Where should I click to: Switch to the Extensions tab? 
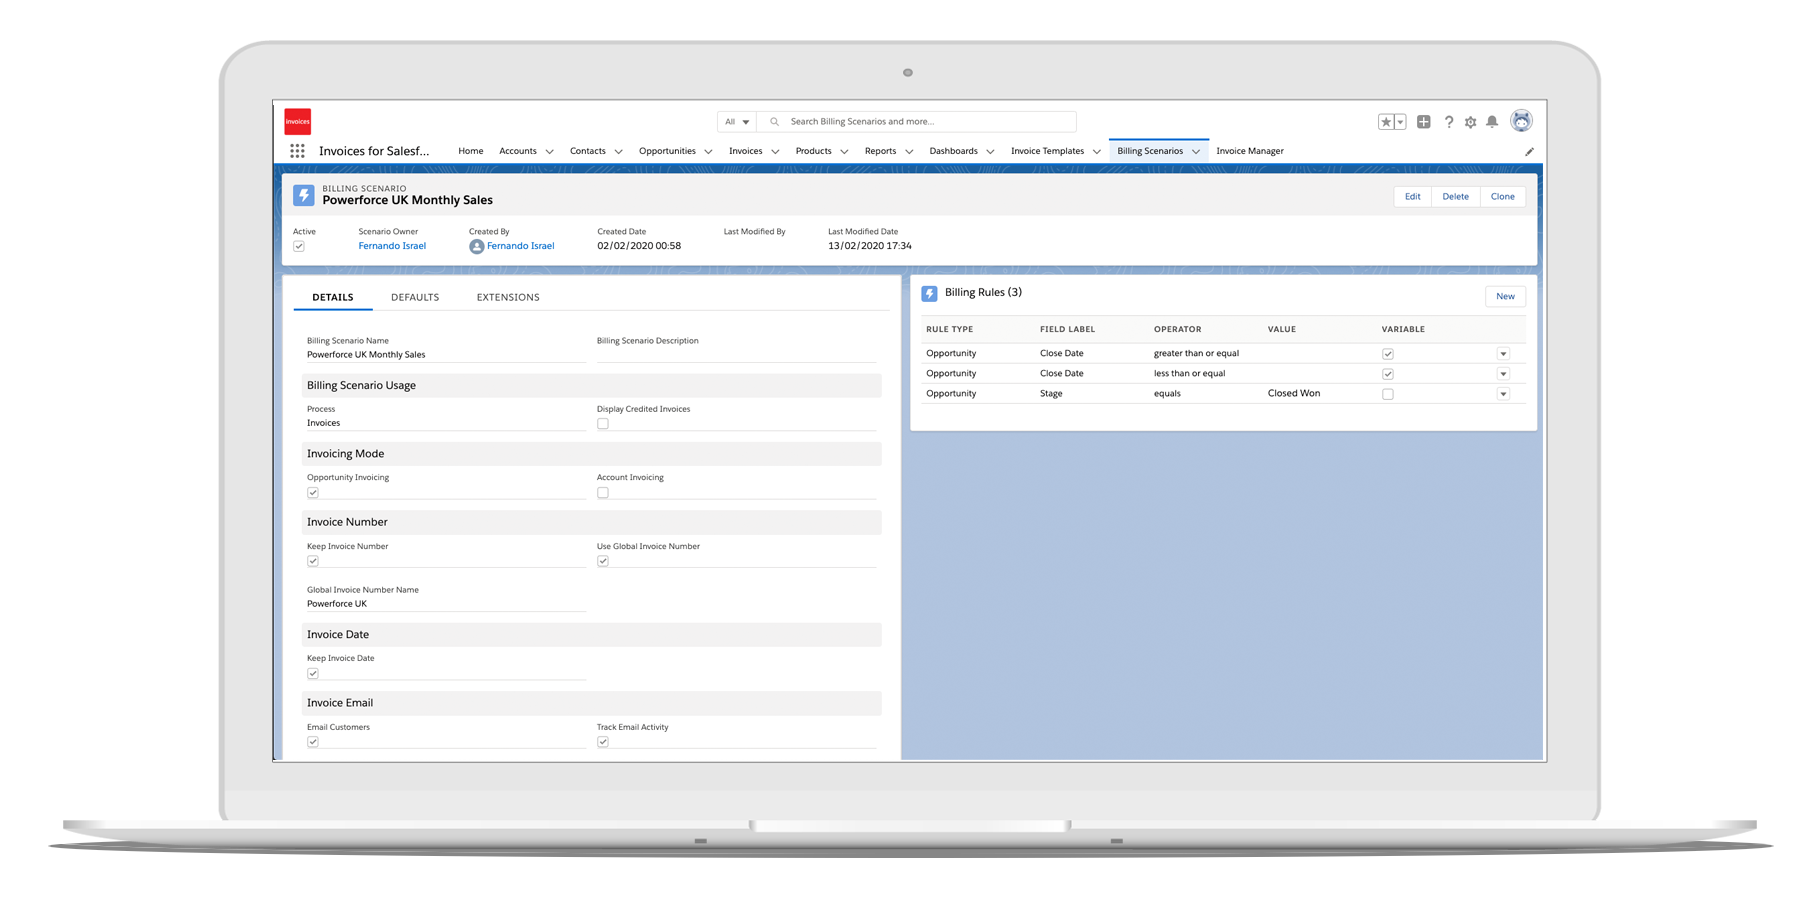(508, 297)
